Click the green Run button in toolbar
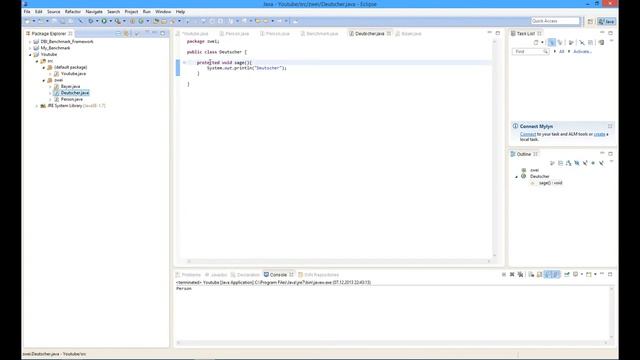This screenshot has width=640, height=360. point(104,21)
